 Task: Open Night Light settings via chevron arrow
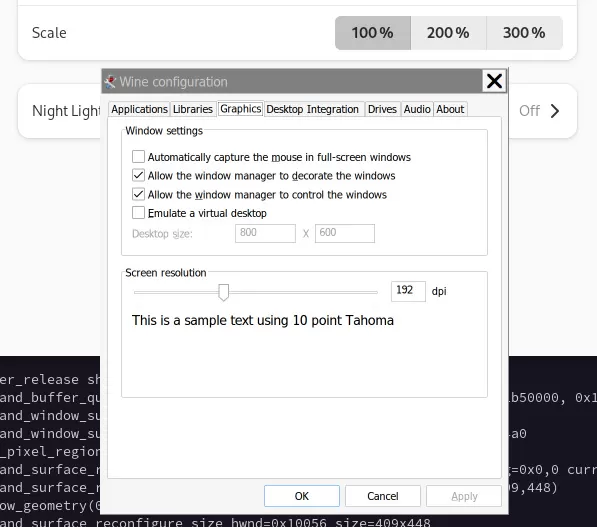pyautogui.click(x=555, y=111)
